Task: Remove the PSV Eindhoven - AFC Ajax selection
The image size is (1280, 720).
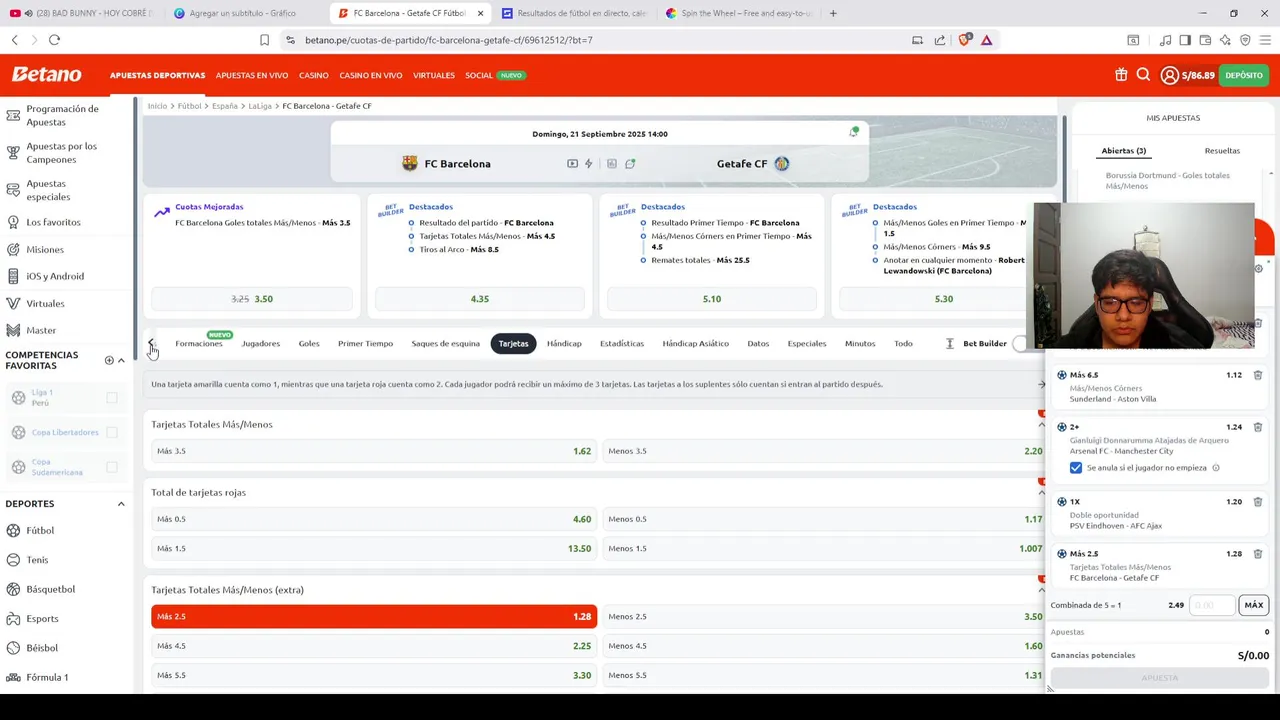Action: 1258,502
